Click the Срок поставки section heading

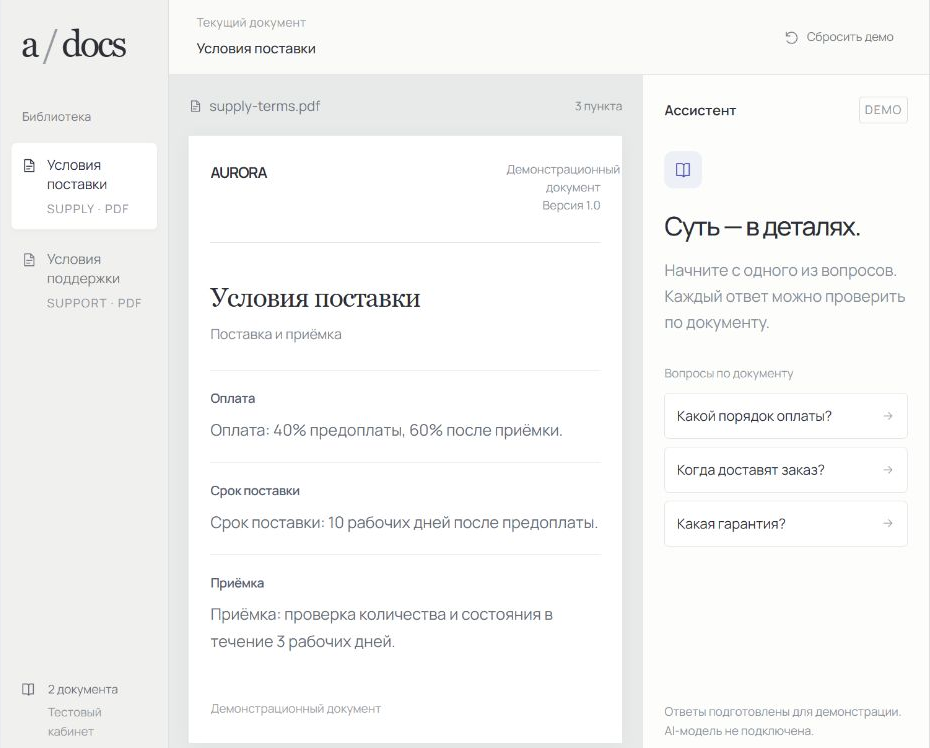(255, 491)
